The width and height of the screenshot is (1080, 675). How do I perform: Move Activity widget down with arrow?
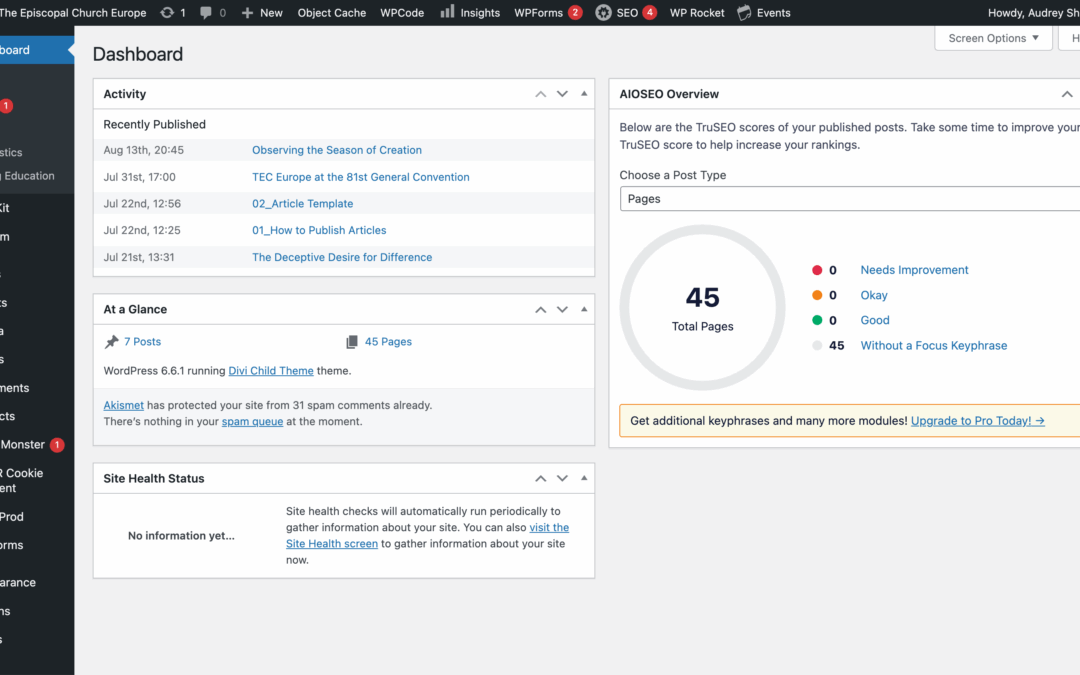point(562,94)
